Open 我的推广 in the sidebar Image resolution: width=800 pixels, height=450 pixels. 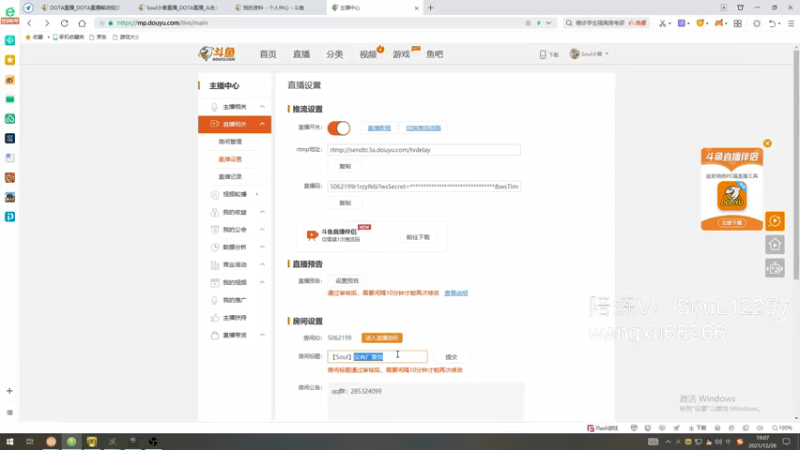235,300
